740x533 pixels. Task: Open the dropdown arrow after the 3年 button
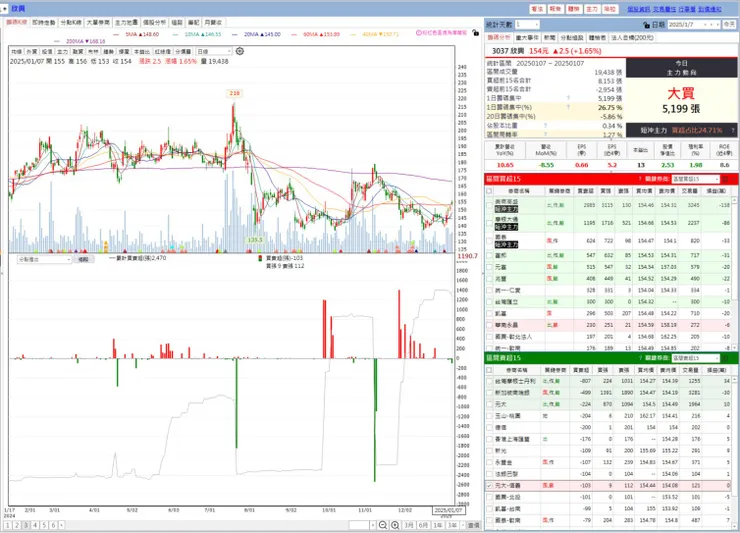coord(462,525)
